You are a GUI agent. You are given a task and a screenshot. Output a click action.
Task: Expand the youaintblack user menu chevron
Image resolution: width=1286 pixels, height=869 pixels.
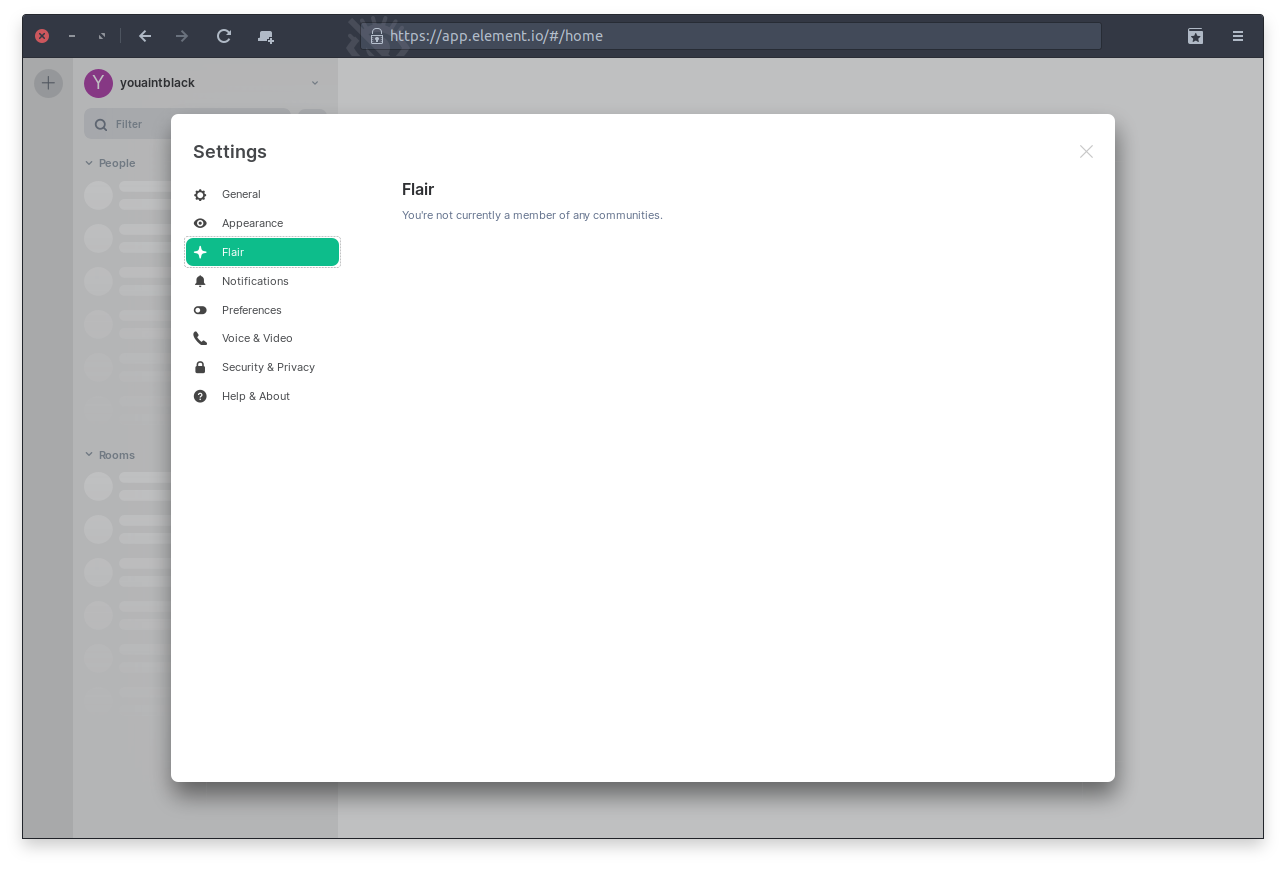[x=315, y=83]
